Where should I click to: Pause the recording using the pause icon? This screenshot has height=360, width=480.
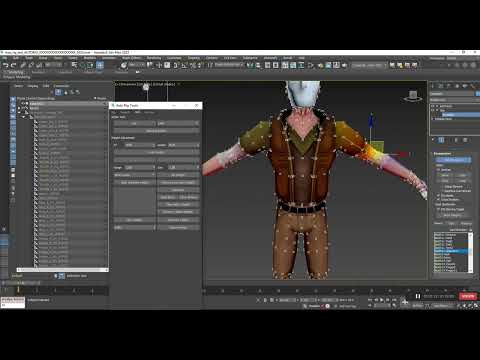point(418,296)
